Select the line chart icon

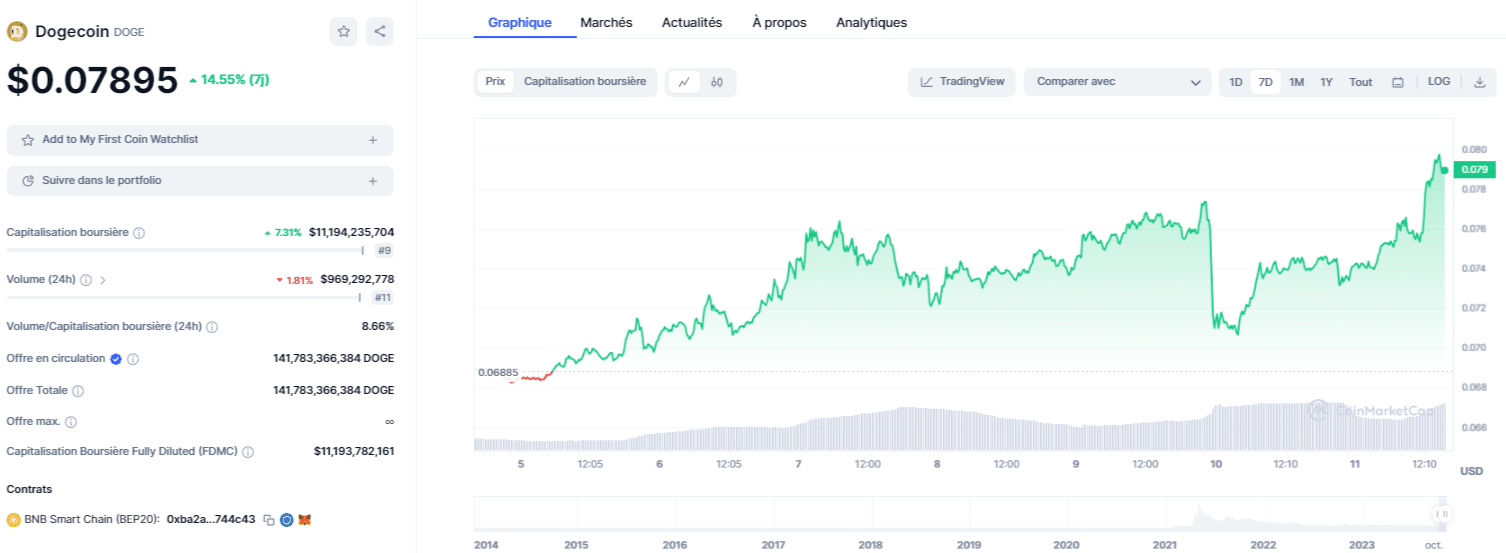(684, 82)
